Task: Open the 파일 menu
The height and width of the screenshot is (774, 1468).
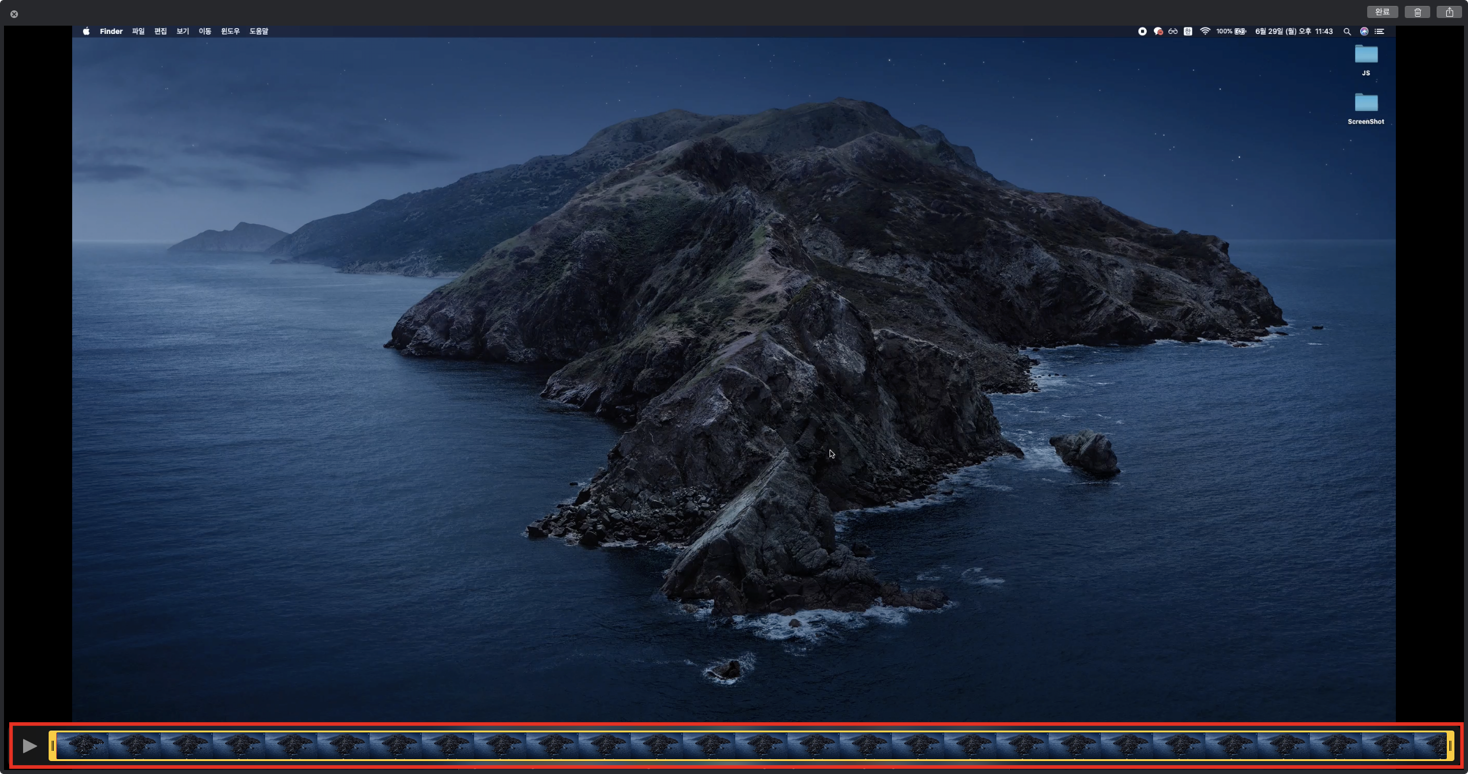Action: 138,31
